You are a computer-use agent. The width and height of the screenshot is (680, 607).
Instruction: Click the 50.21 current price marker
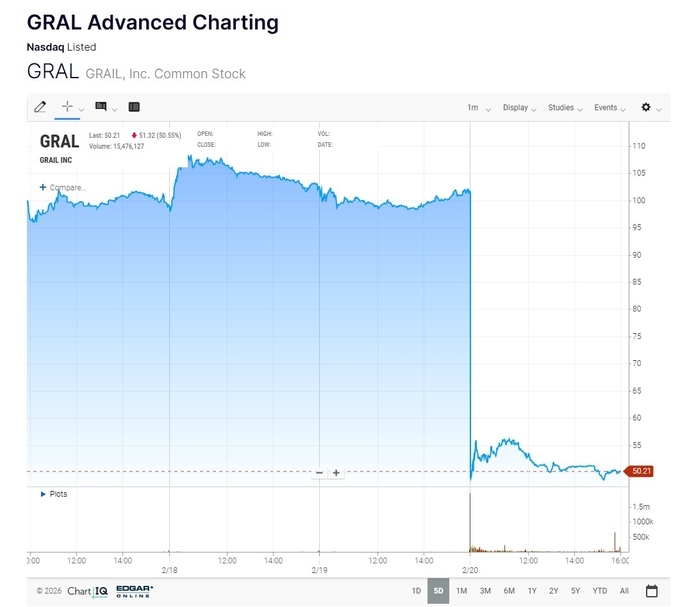[640, 471]
